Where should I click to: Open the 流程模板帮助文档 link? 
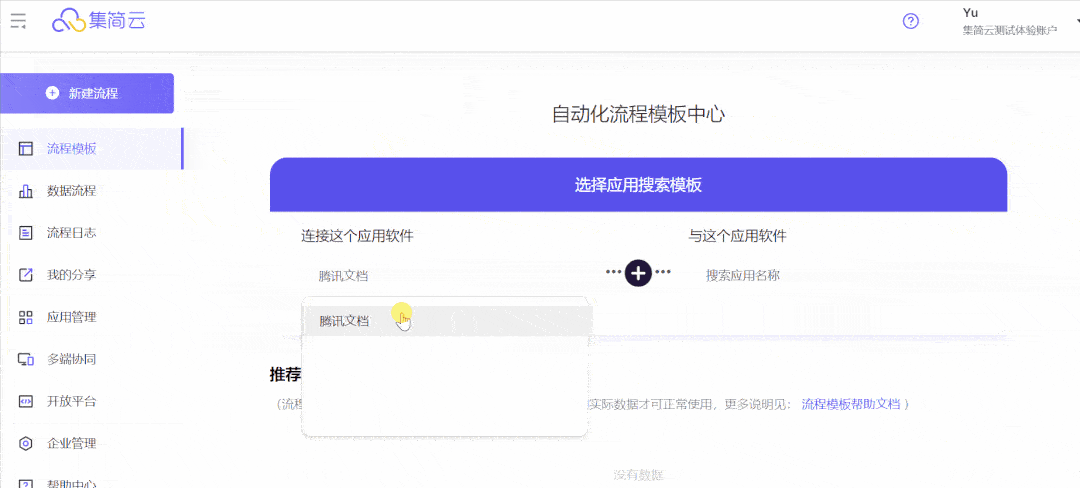(x=850, y=404)
